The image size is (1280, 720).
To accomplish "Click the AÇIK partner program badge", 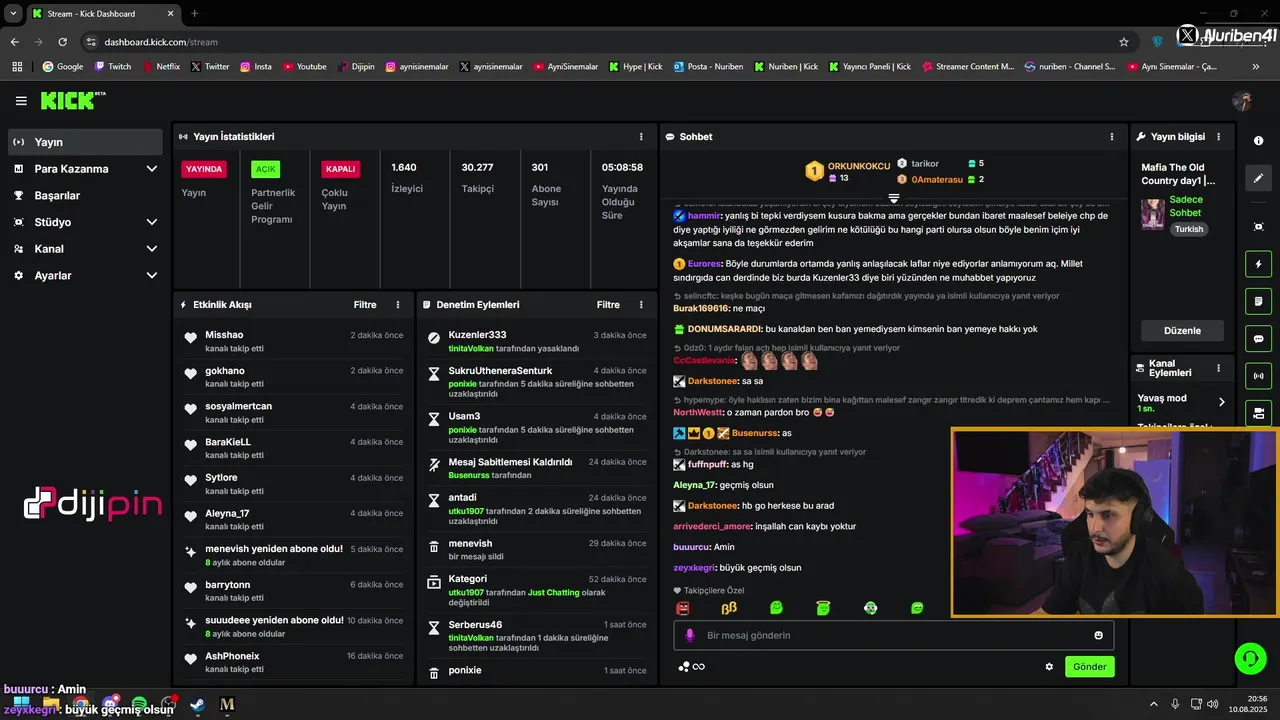I will [x=265, y=169].
